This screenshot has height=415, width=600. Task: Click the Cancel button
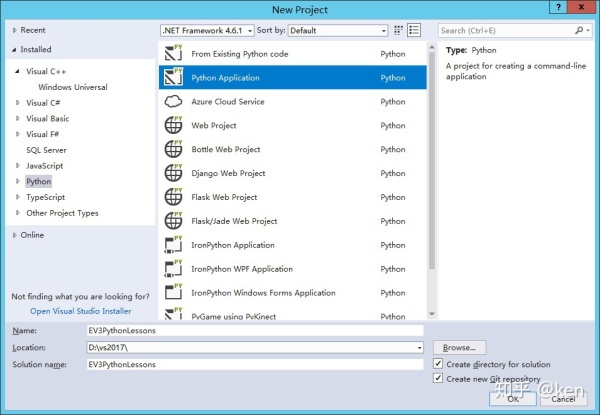(563, 399)
